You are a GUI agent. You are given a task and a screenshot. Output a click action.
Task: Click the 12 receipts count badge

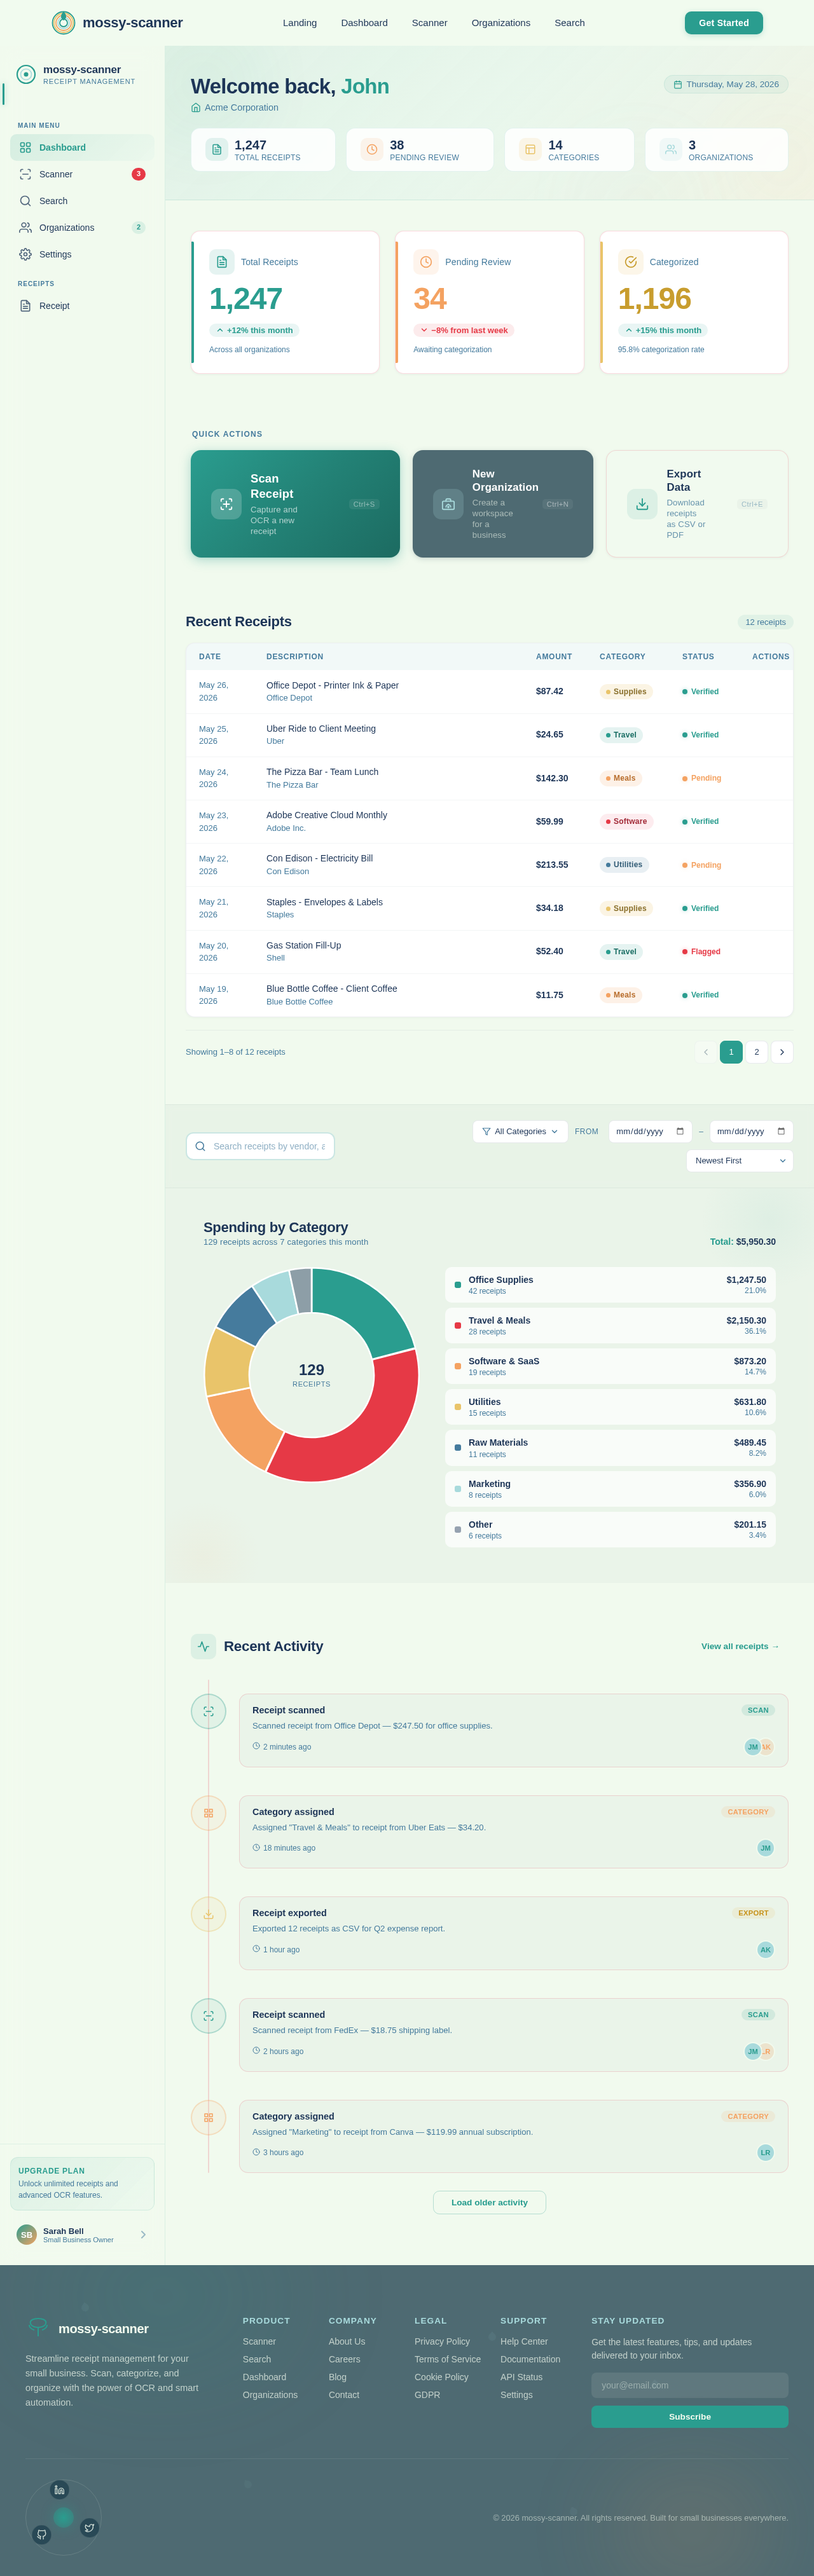tap(765, 622)
